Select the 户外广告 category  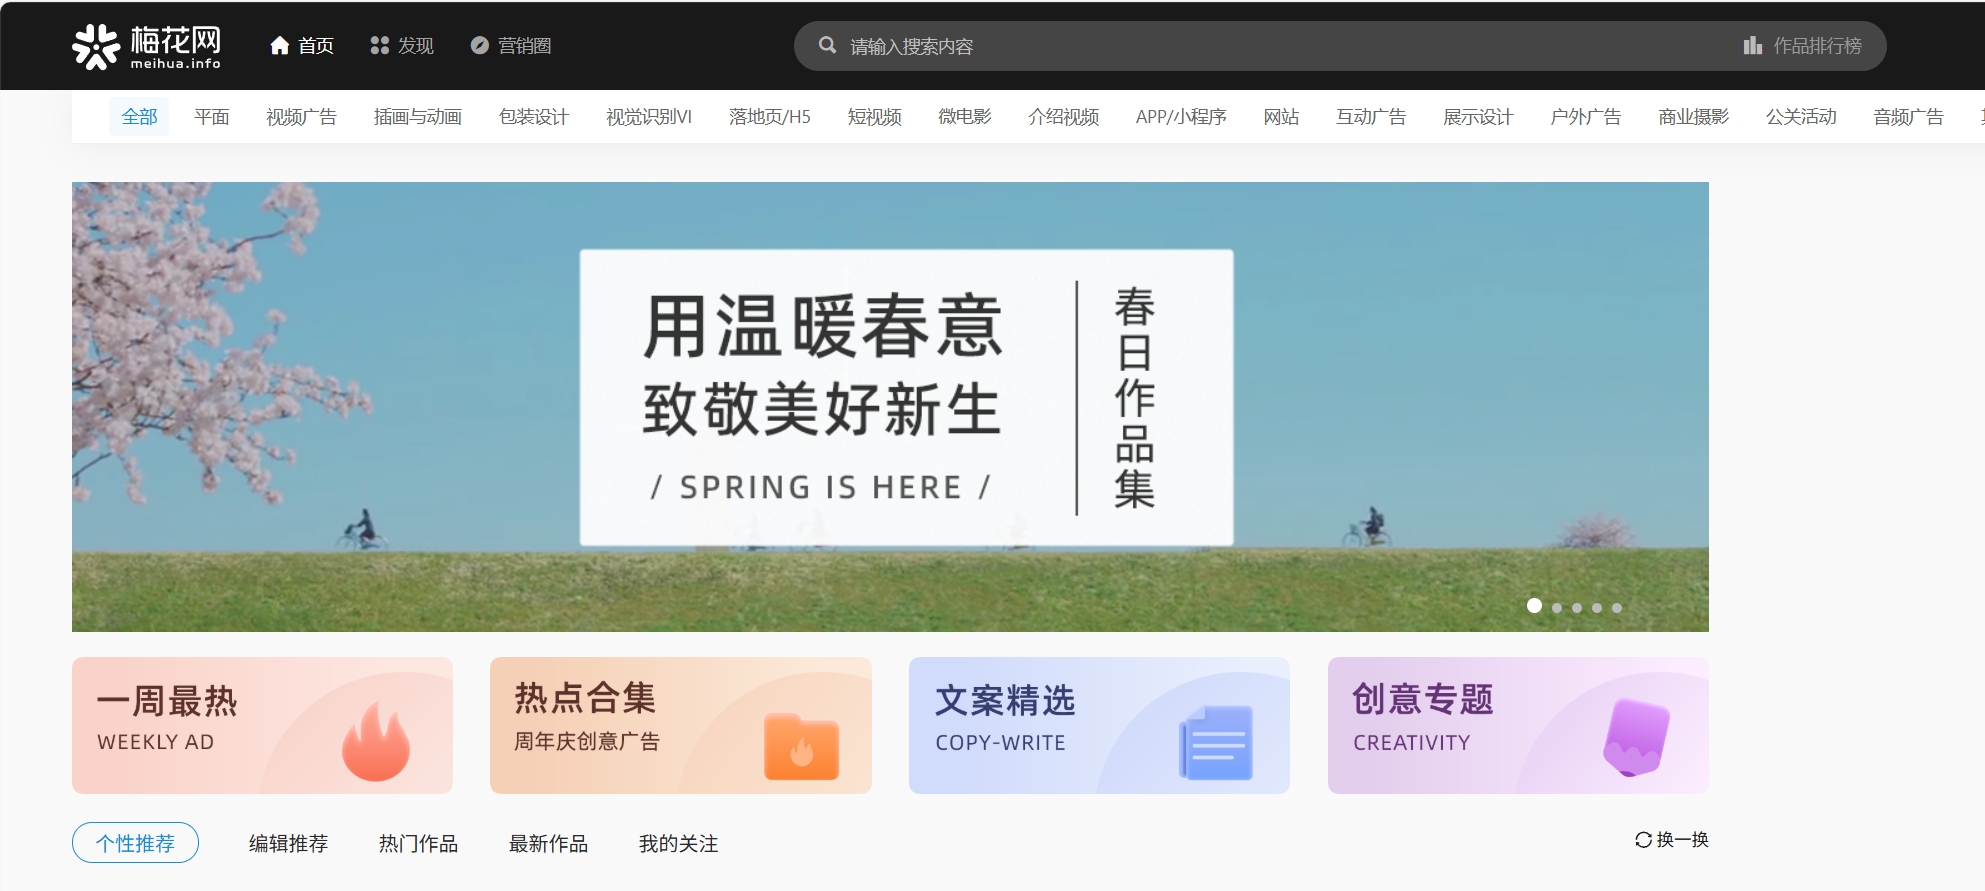pos(1586,117)
